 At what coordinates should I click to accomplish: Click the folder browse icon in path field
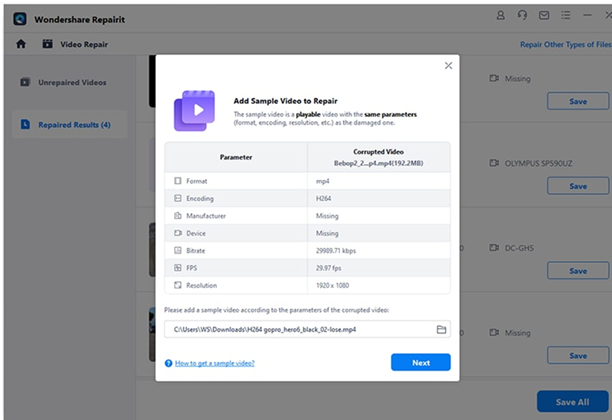tap(441, 329)
